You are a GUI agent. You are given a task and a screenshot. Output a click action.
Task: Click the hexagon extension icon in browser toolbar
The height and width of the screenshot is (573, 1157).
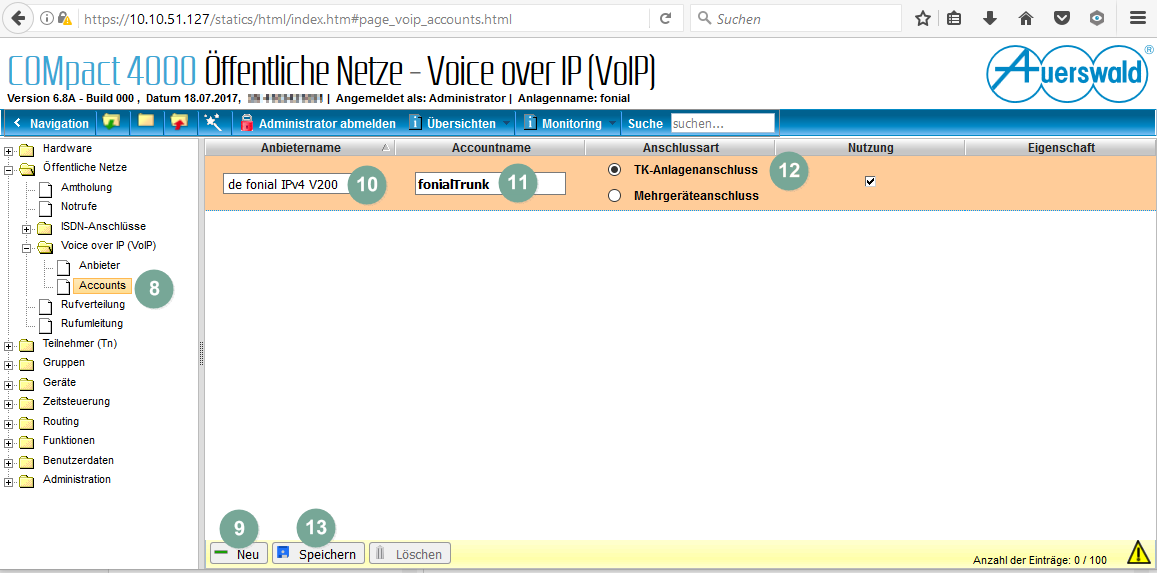click(1097, 18)
